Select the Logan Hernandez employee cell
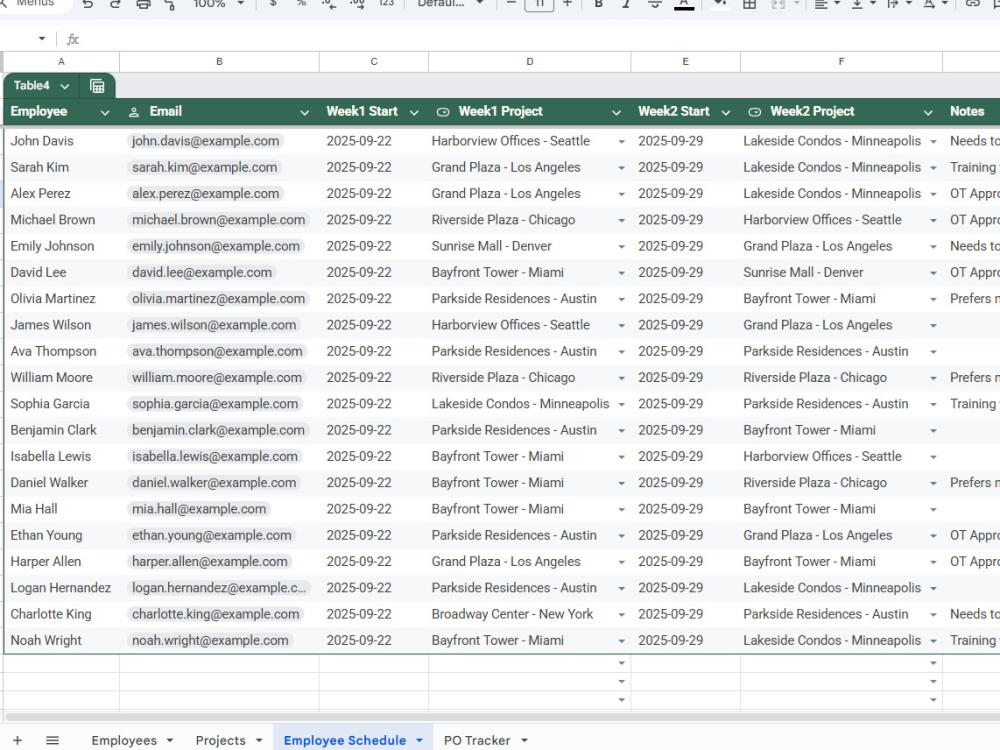Screen dimensions: 1000x750 coord(61,588)
